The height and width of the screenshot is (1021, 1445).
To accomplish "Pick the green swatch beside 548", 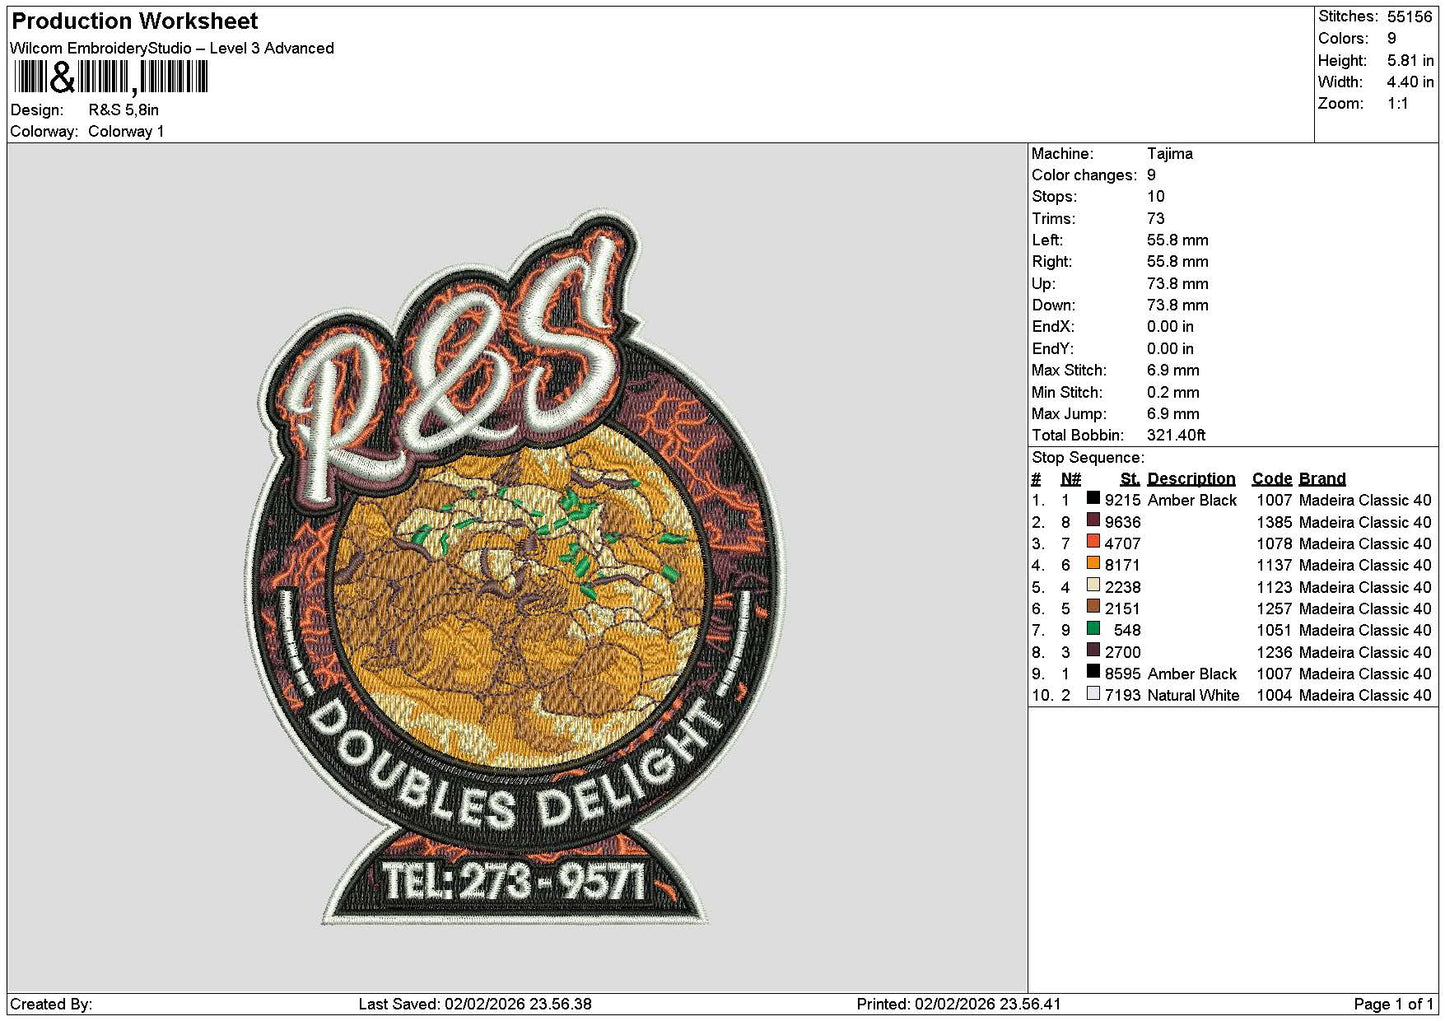I will click(x=1093, y=628).
